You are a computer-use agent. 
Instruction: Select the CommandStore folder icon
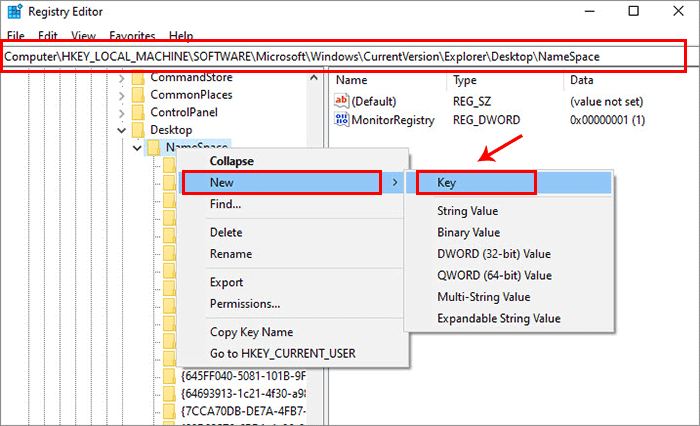(138, 78)
